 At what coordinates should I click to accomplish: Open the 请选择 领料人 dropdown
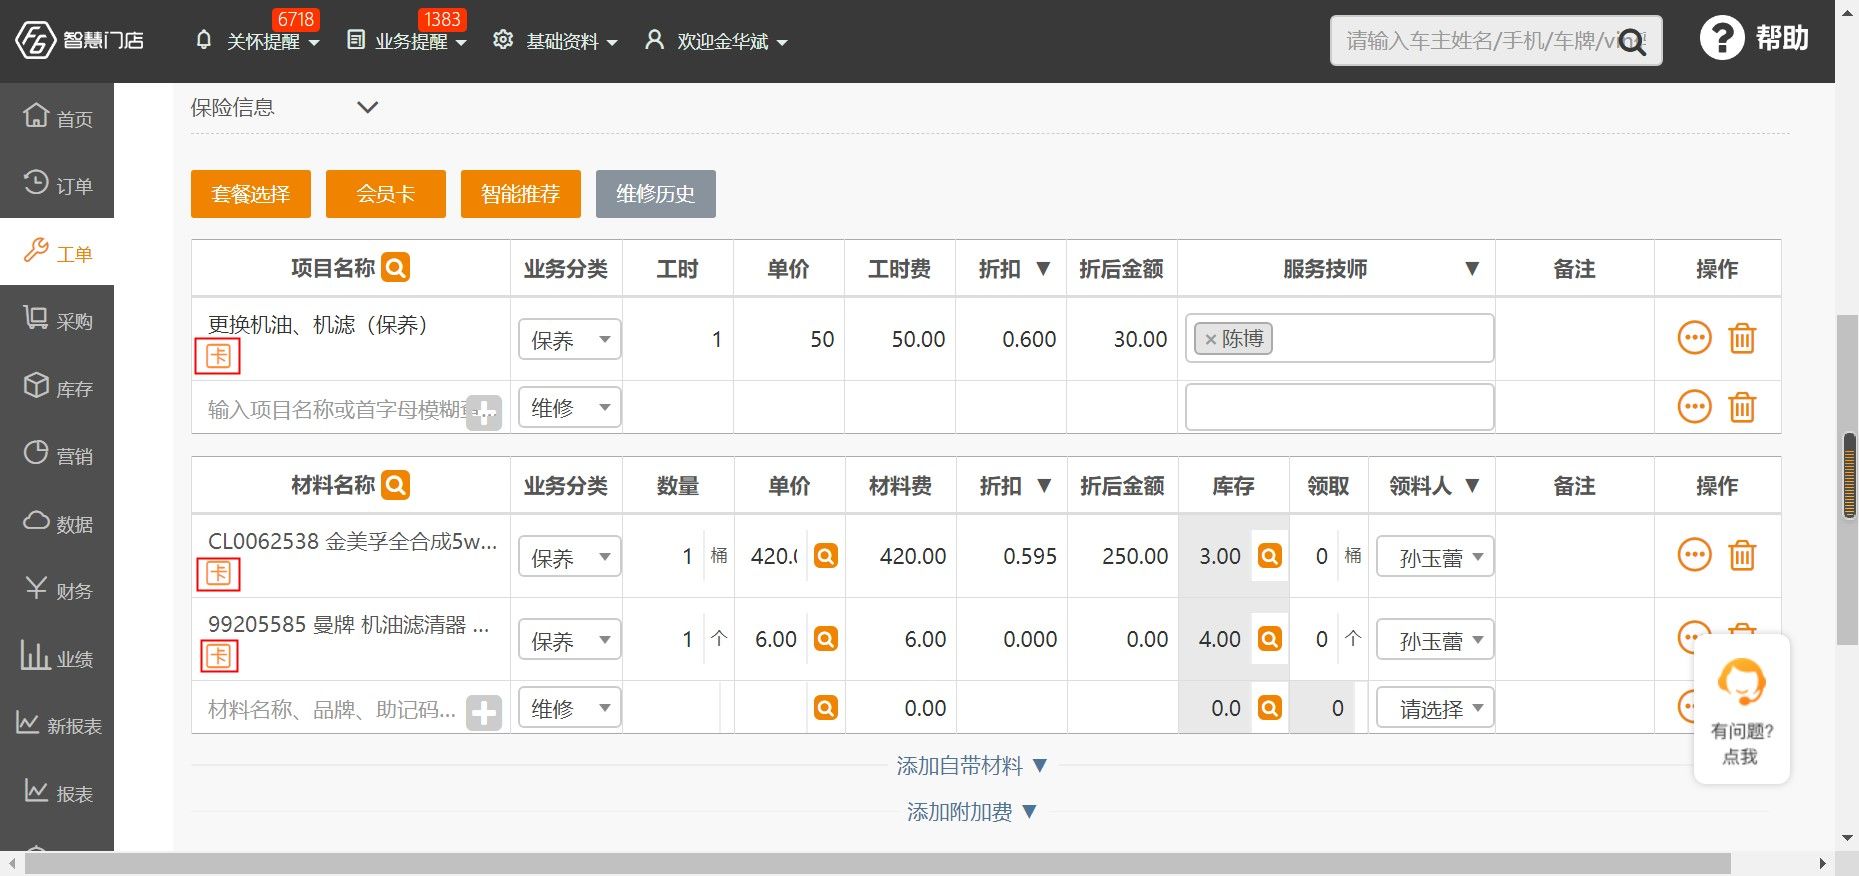click(x=1435, y=708)
